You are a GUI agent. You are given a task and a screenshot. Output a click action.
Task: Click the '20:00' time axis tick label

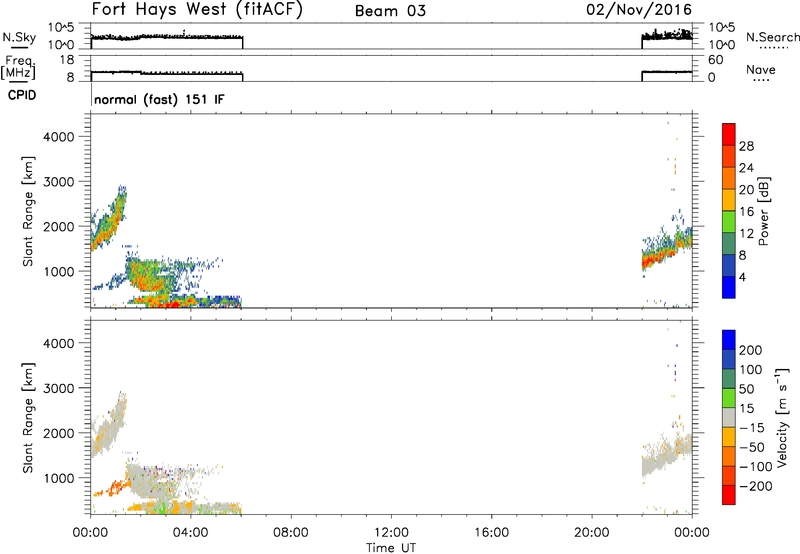click(591, 533)
